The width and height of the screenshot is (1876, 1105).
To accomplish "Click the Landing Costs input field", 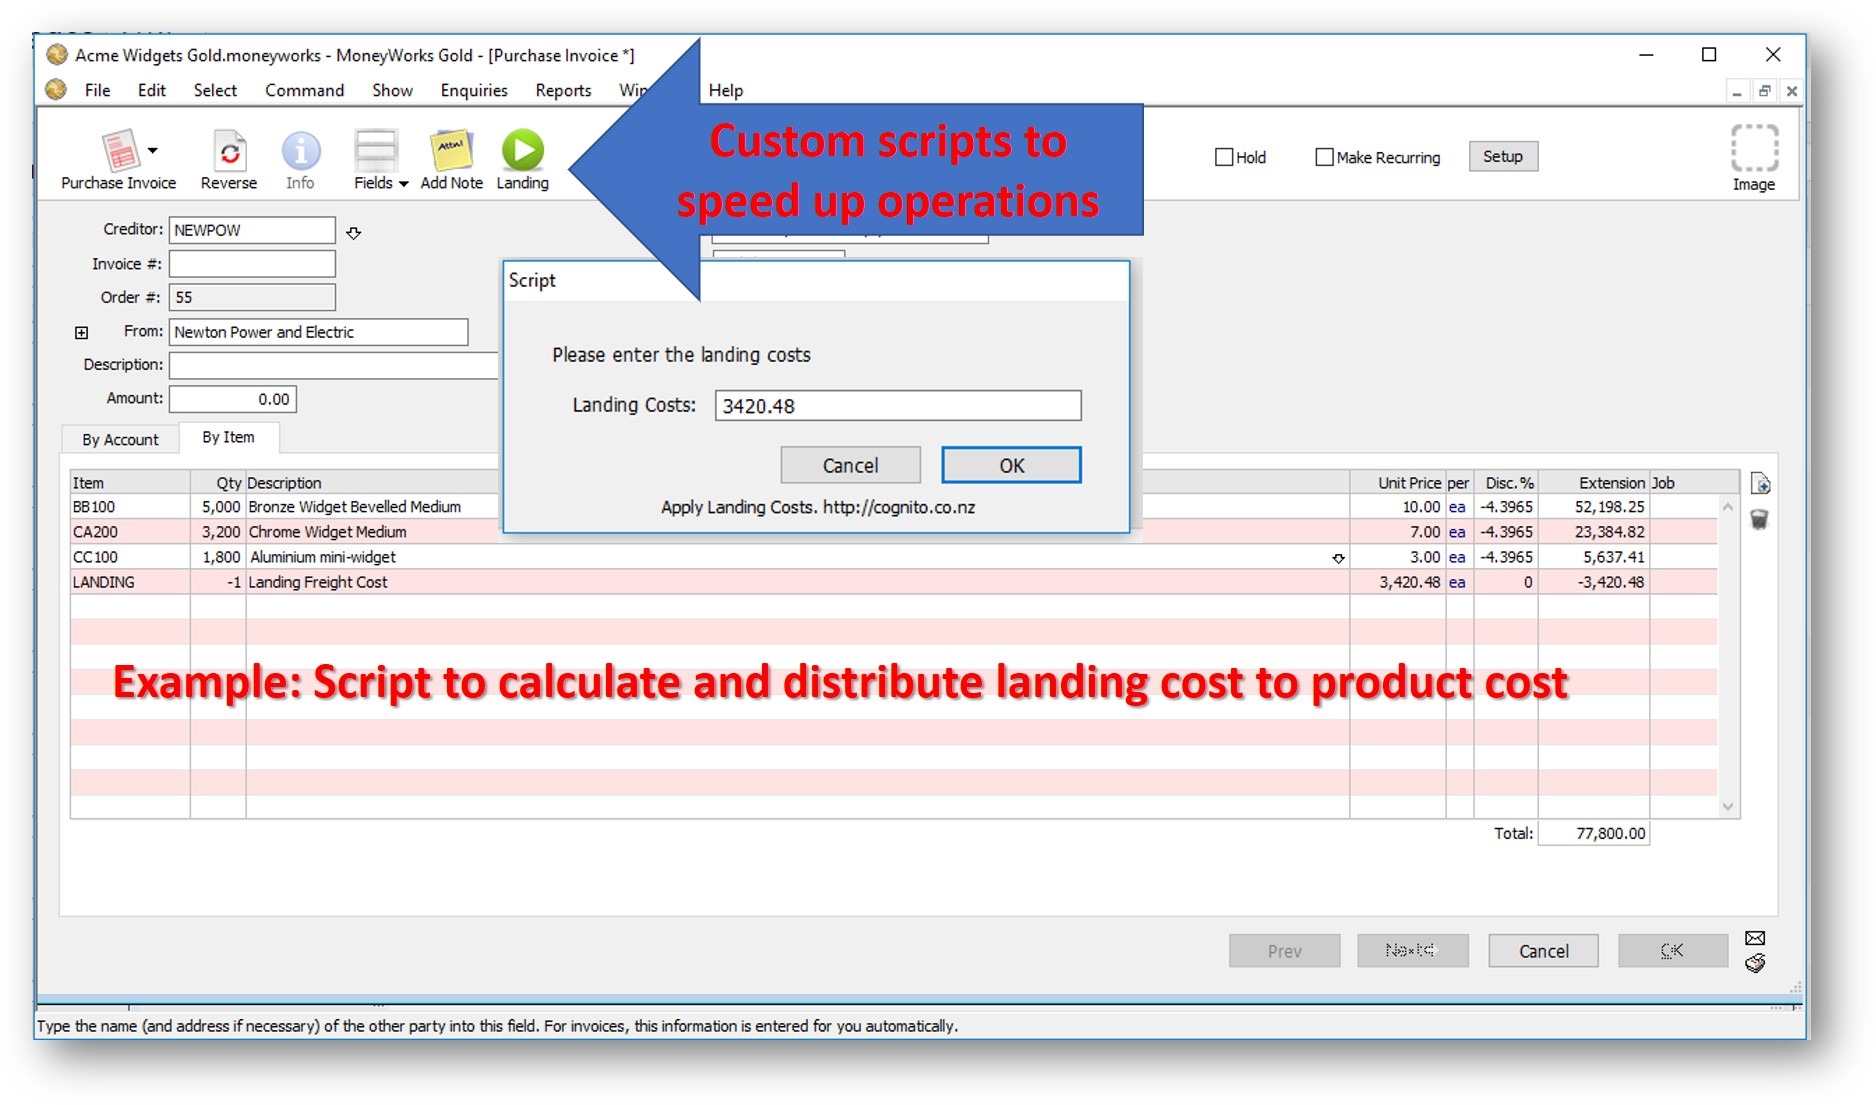I will 898,405.
